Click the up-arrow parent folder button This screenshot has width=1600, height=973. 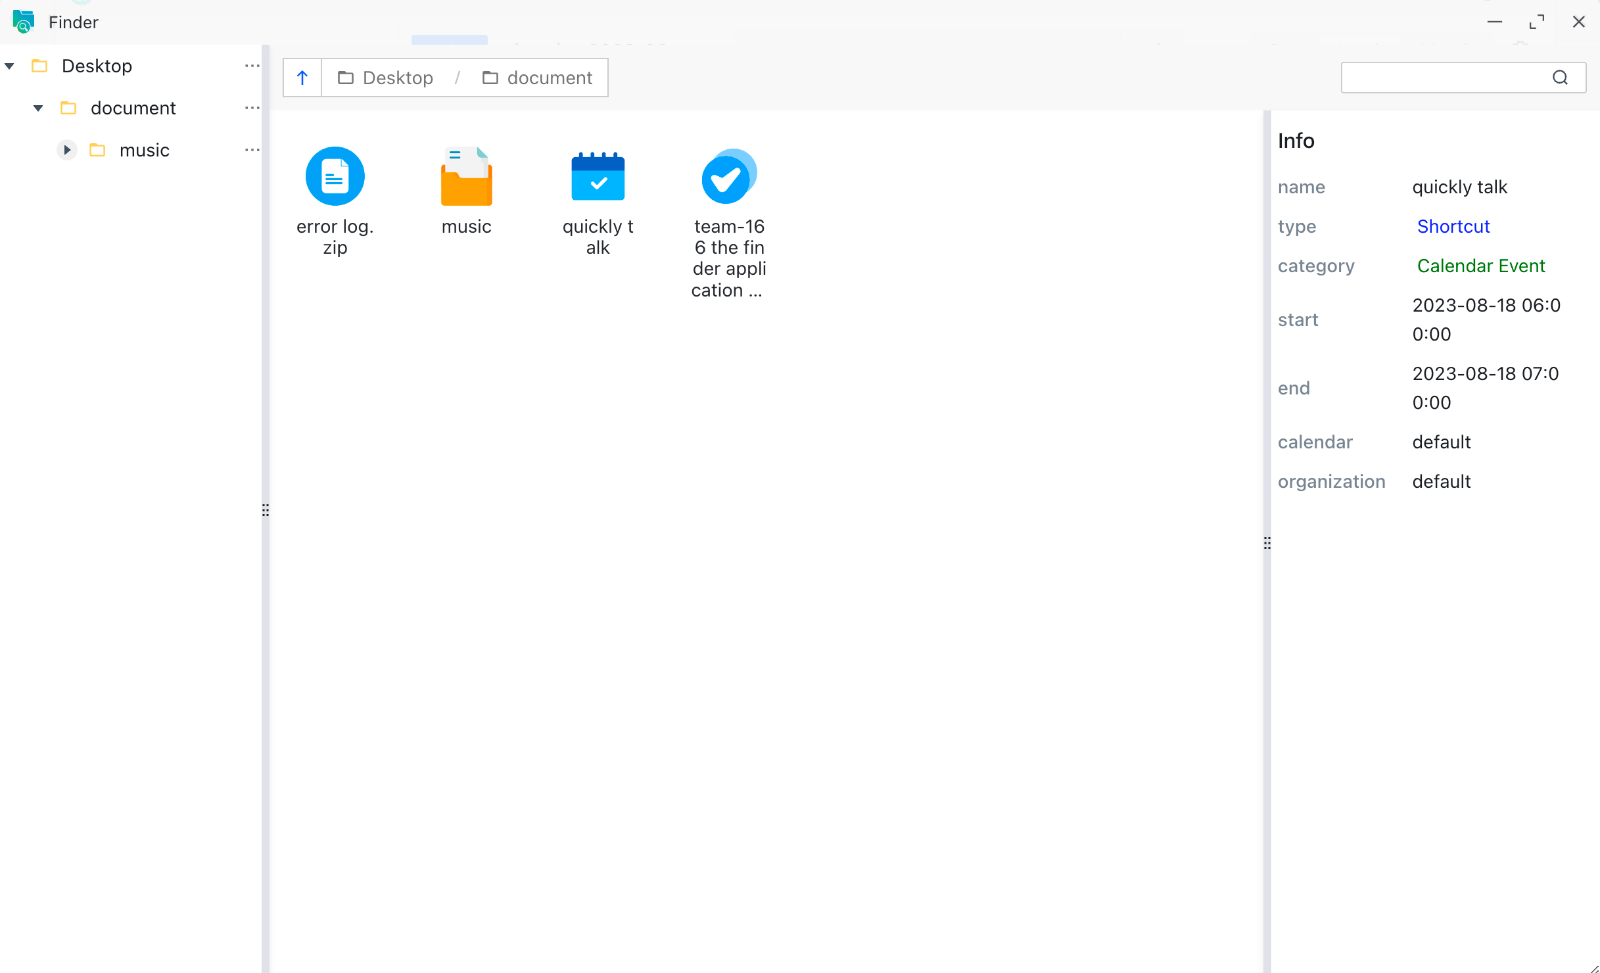click(x=302, y=78)
